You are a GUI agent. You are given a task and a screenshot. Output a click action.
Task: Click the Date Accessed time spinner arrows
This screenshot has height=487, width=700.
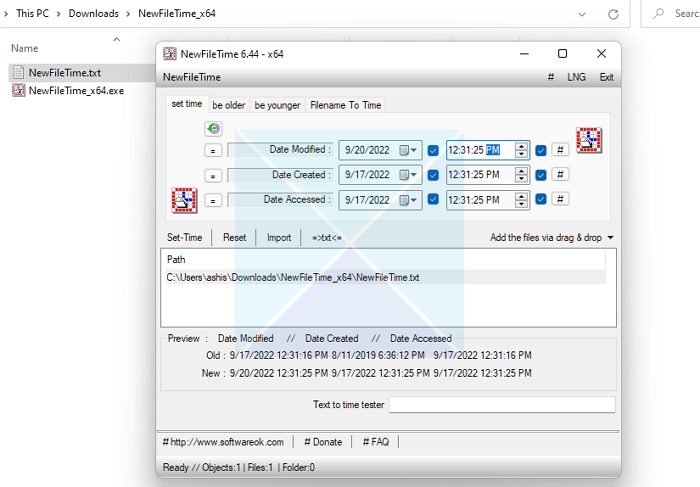pyautogui.click(x=521, y=200)
